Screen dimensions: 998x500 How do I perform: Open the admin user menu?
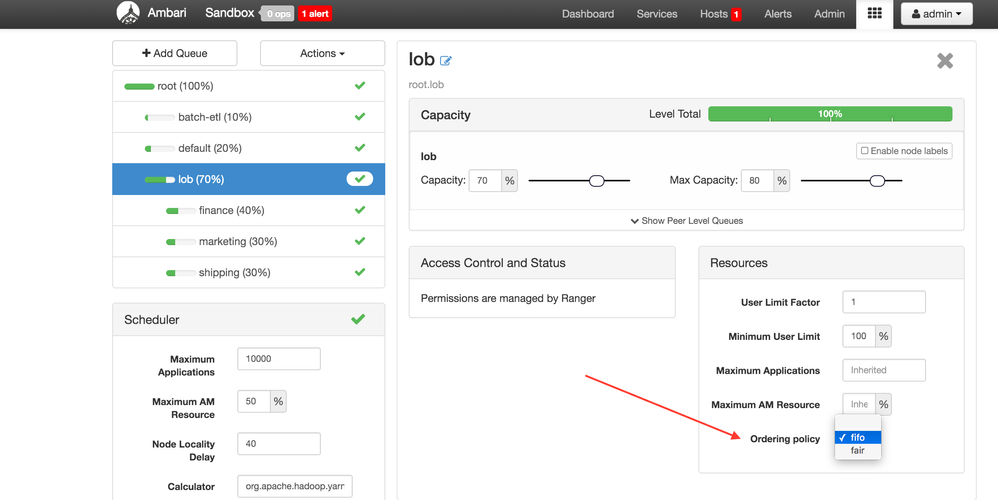(x=937, y=14)
